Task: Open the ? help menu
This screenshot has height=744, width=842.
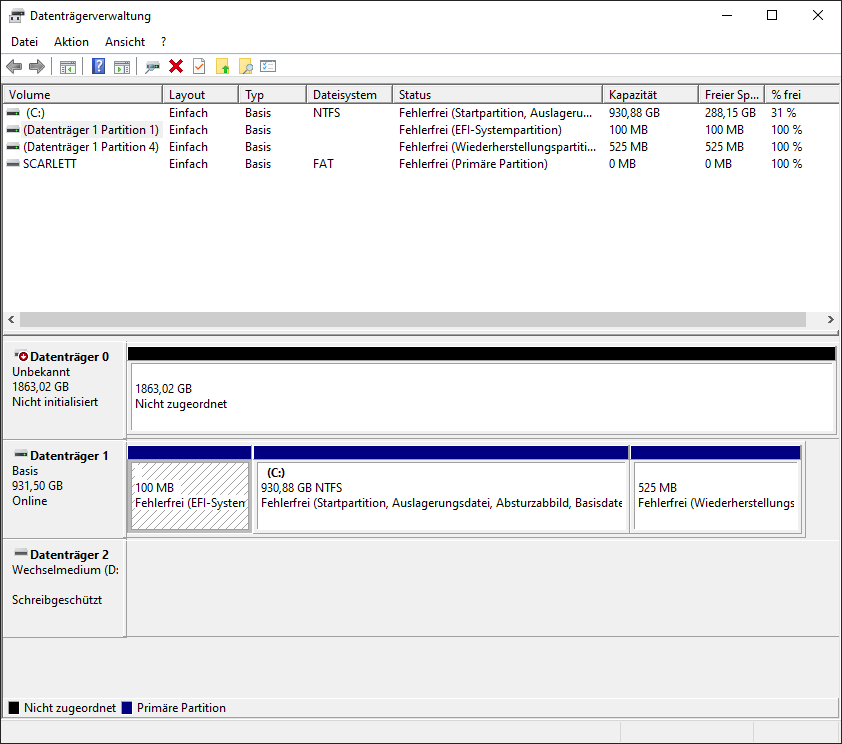Action: (x=163, y=42)
